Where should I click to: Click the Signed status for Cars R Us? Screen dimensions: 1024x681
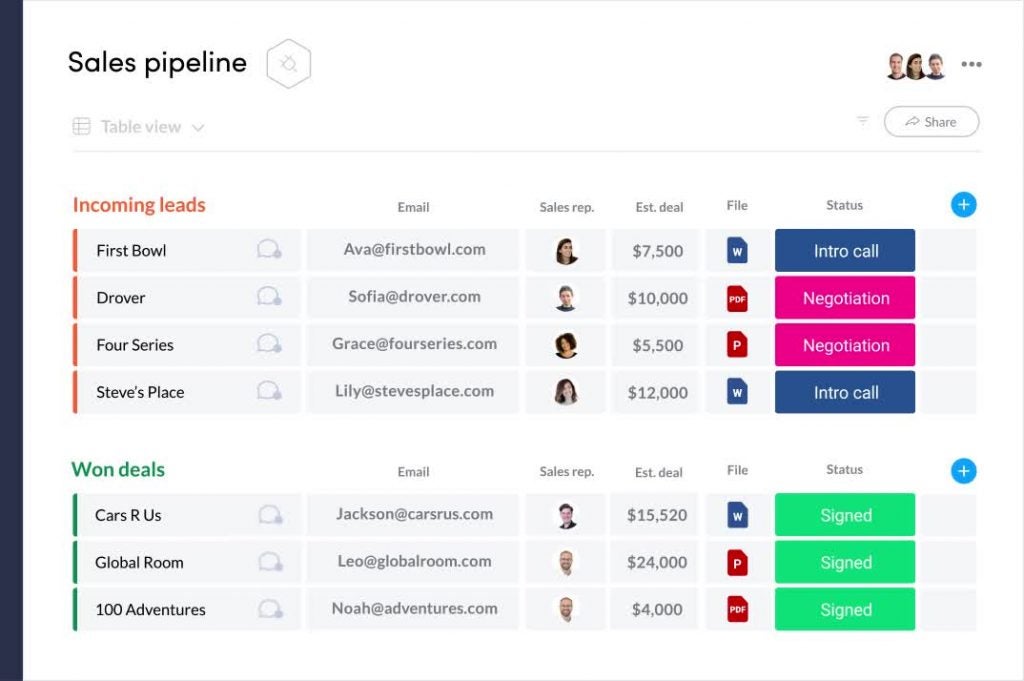844,514
